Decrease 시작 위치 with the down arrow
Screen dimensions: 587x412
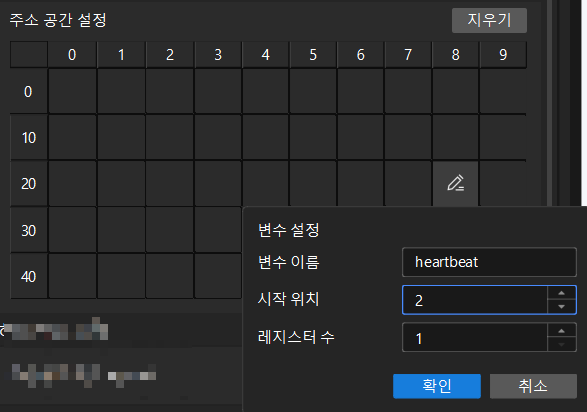click(562, 307)
